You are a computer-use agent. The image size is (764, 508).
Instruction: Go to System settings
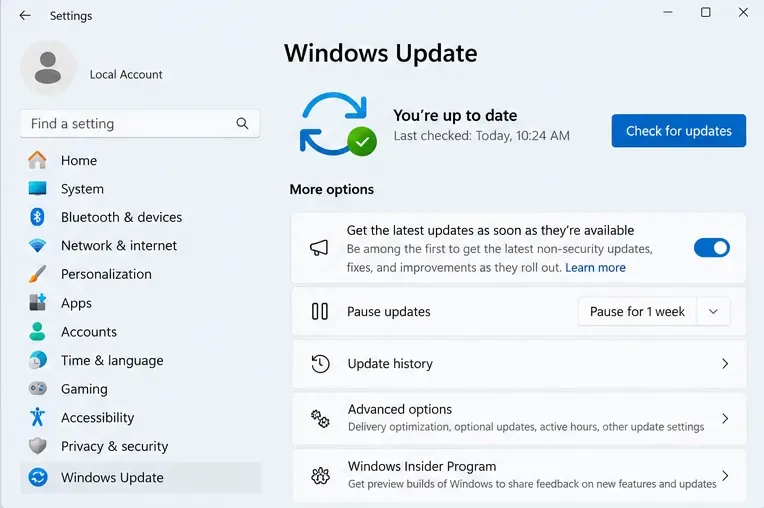click(x=82, y=189)
